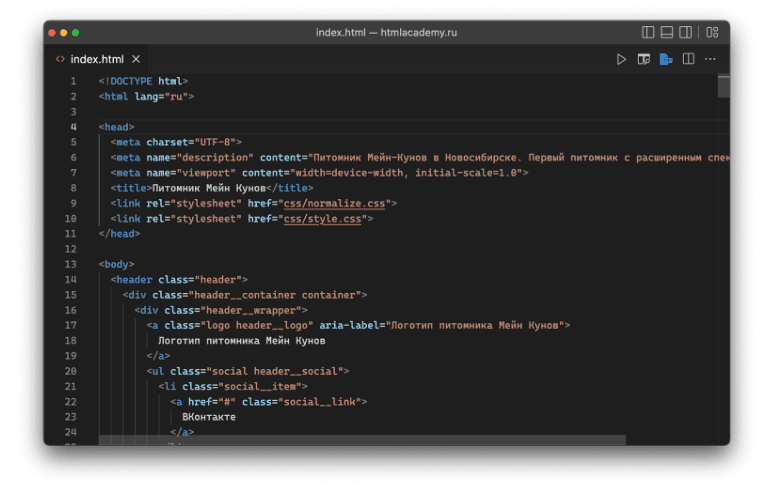775x486 pixels.
Task: Click the meta description line
Action: tap(420, 158)
